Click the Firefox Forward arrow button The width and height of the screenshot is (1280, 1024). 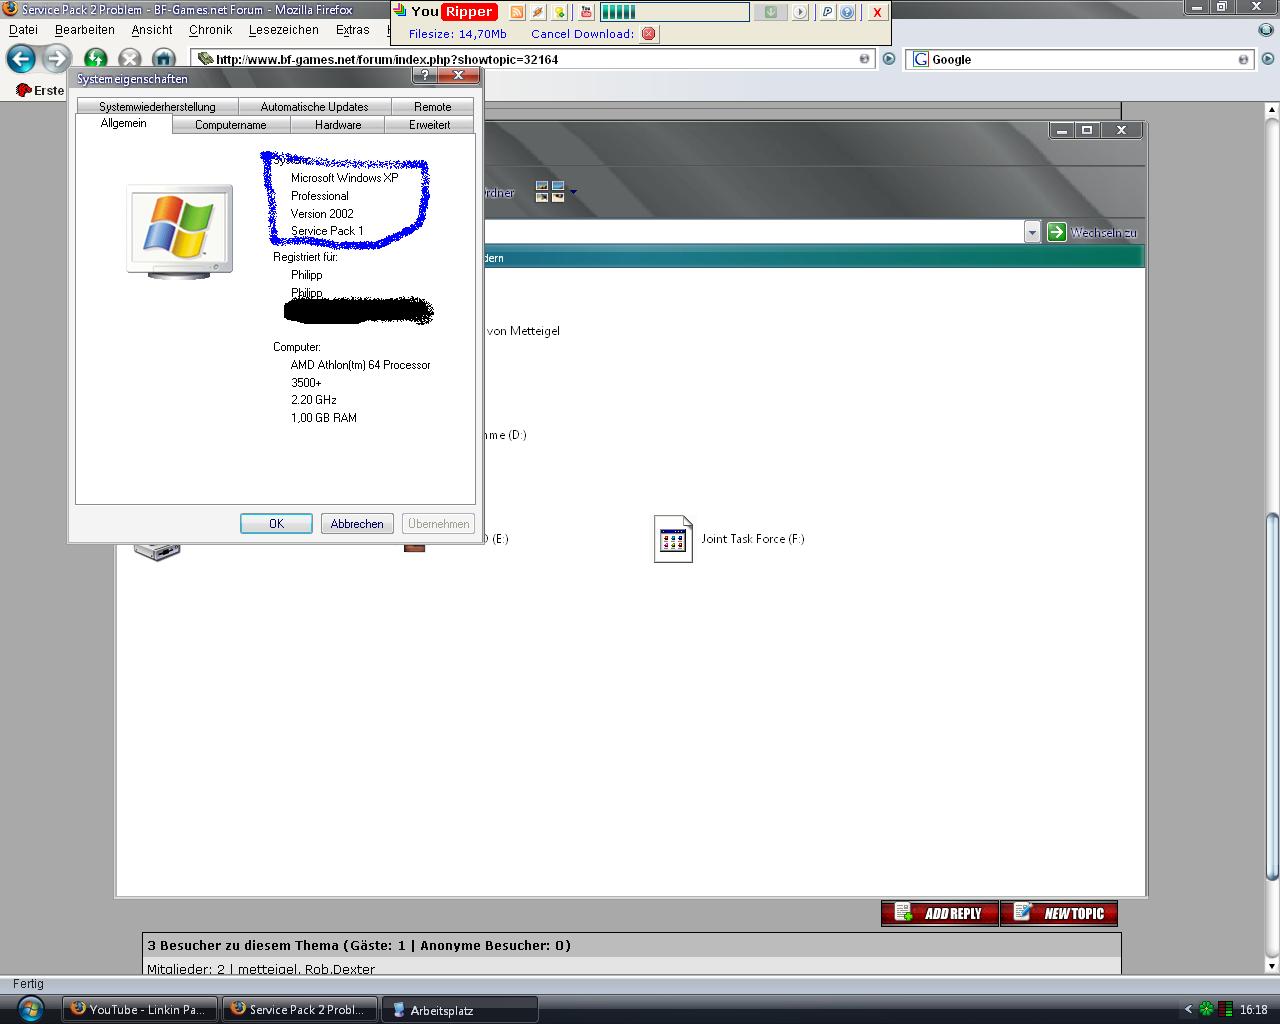point(56,59)
